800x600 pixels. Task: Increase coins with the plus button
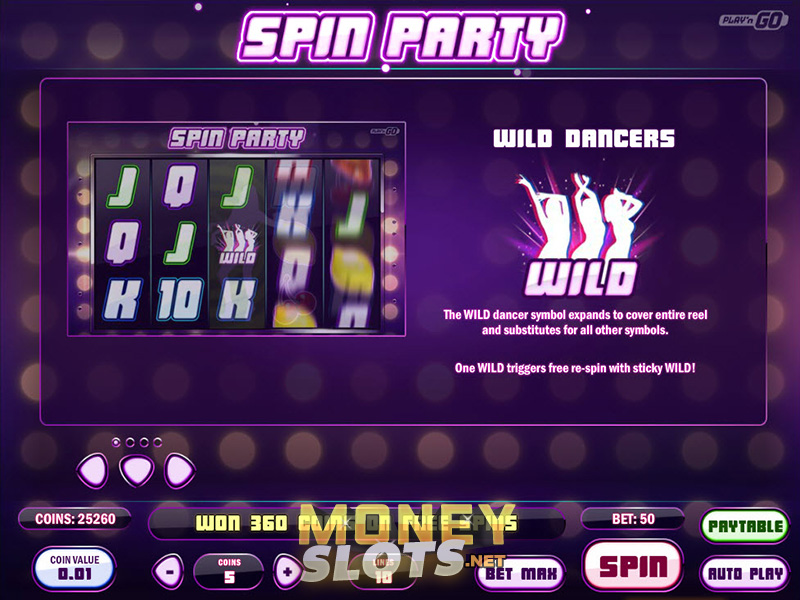[x=287, y=571]
